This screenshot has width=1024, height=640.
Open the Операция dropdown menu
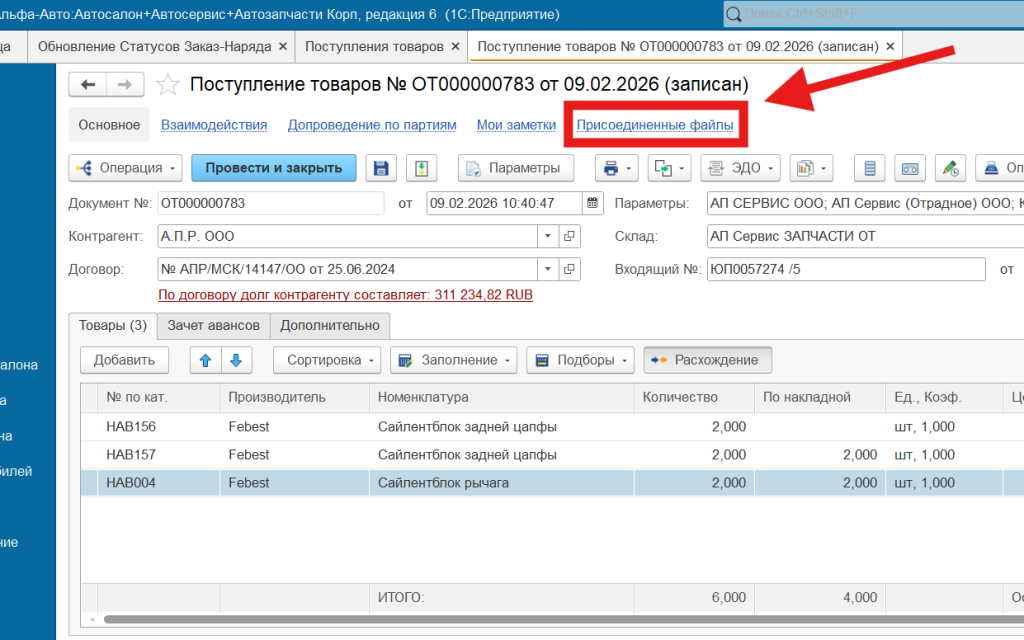point(125,168)
